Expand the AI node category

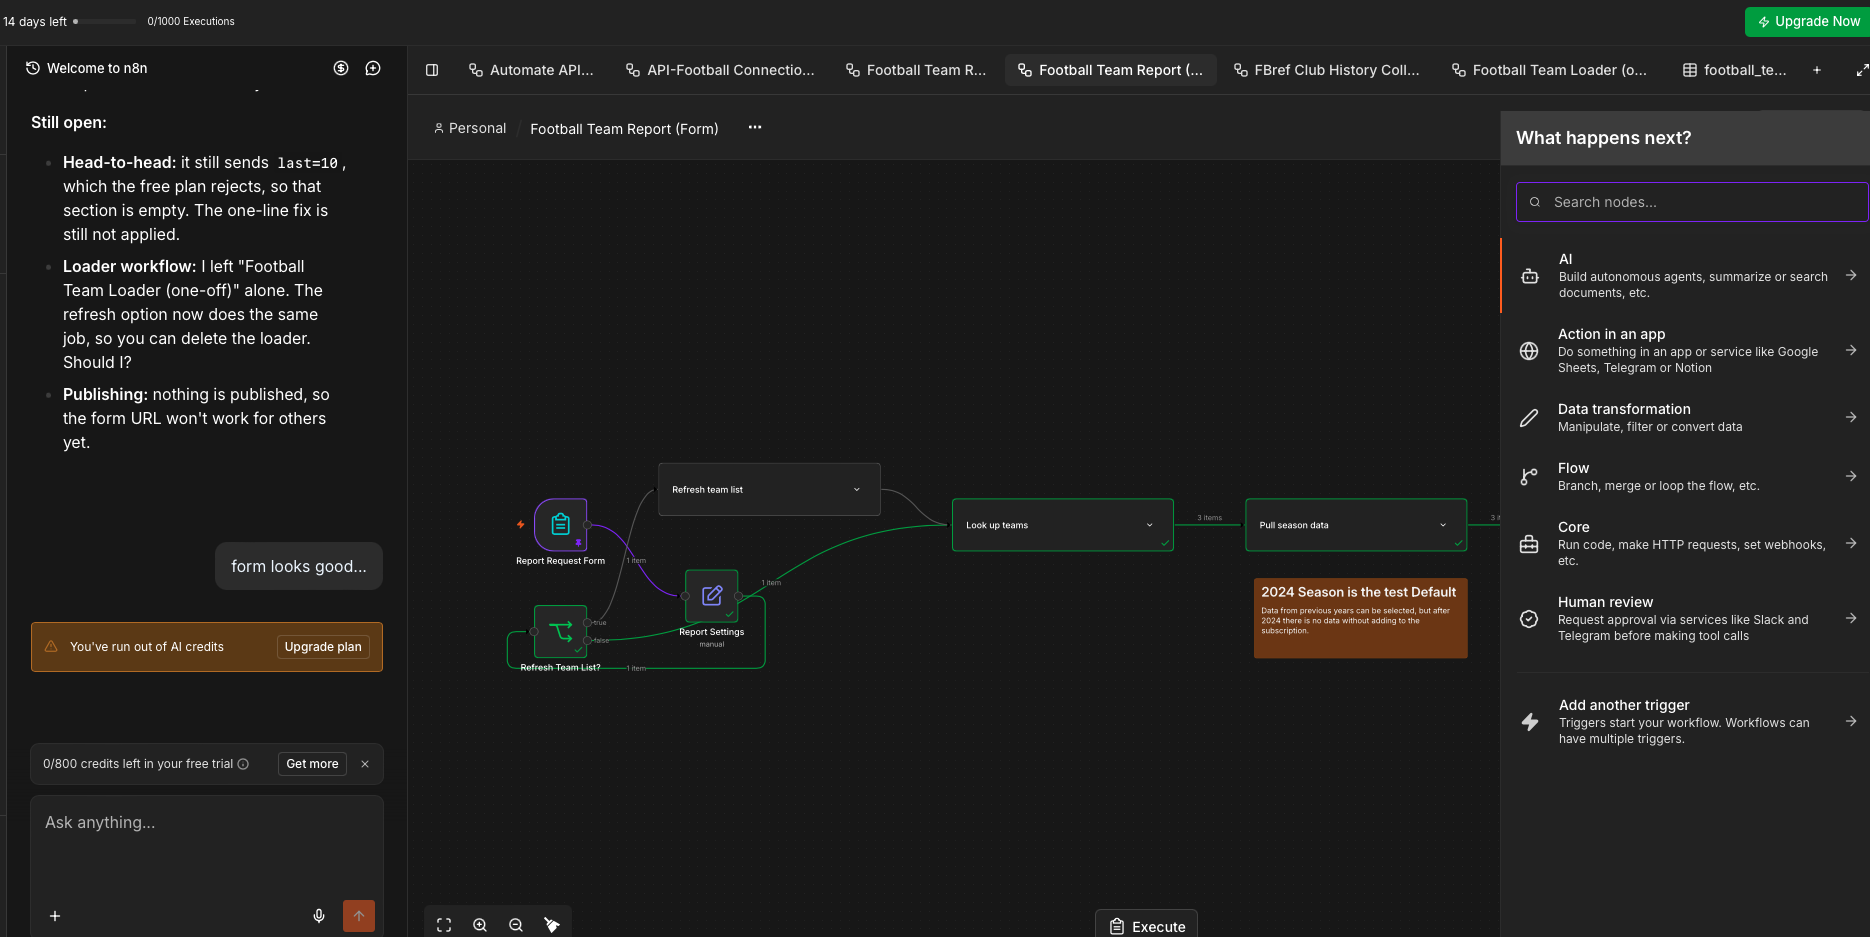[1685, 275]
